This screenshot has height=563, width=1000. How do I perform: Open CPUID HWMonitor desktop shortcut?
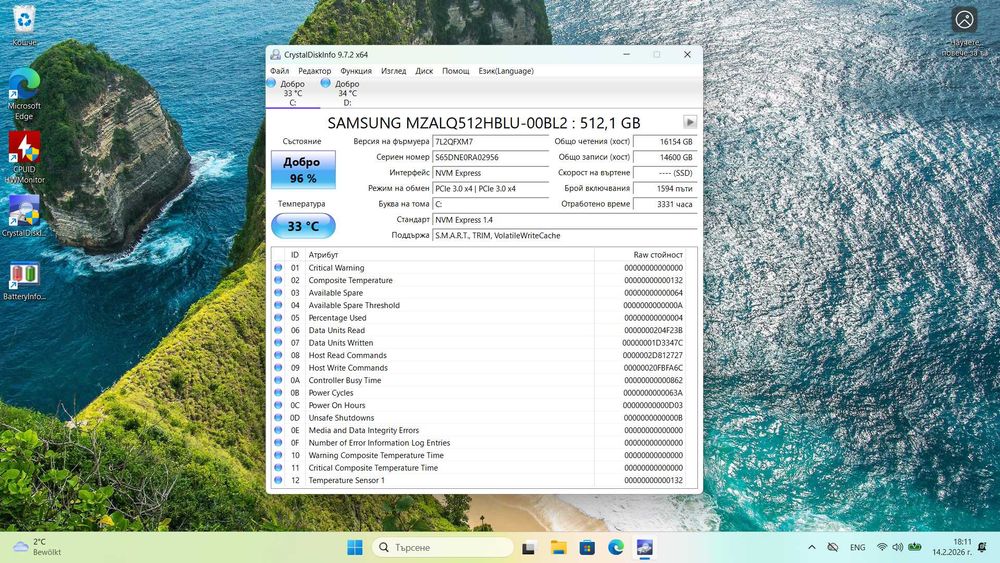pyautogui.click(x=24, y=157)
